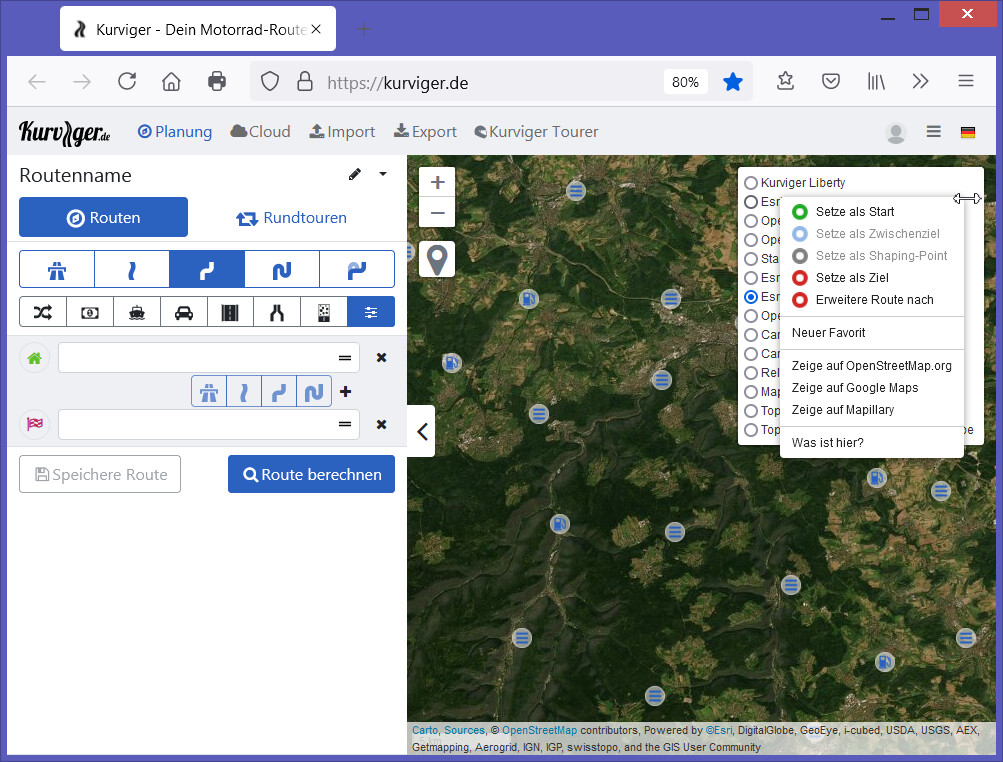Toggle avoid narrow roads option
This screenshot has width=1003, height=762.
(277, 312)
